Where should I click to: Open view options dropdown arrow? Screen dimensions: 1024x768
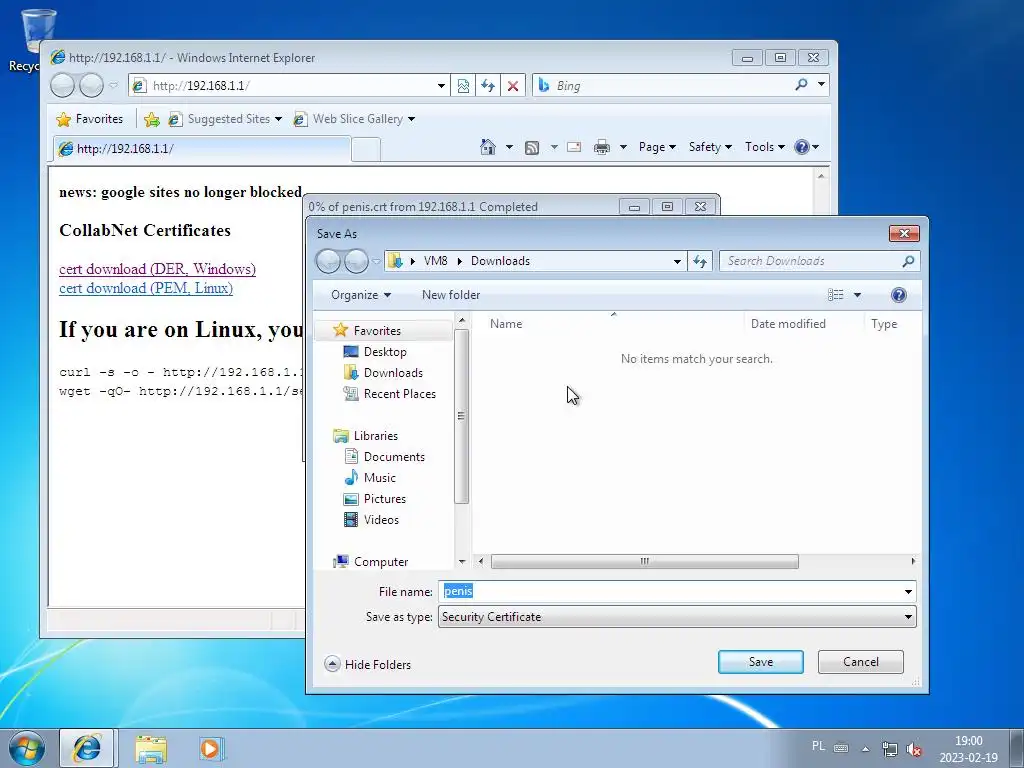tap(857, 295)
